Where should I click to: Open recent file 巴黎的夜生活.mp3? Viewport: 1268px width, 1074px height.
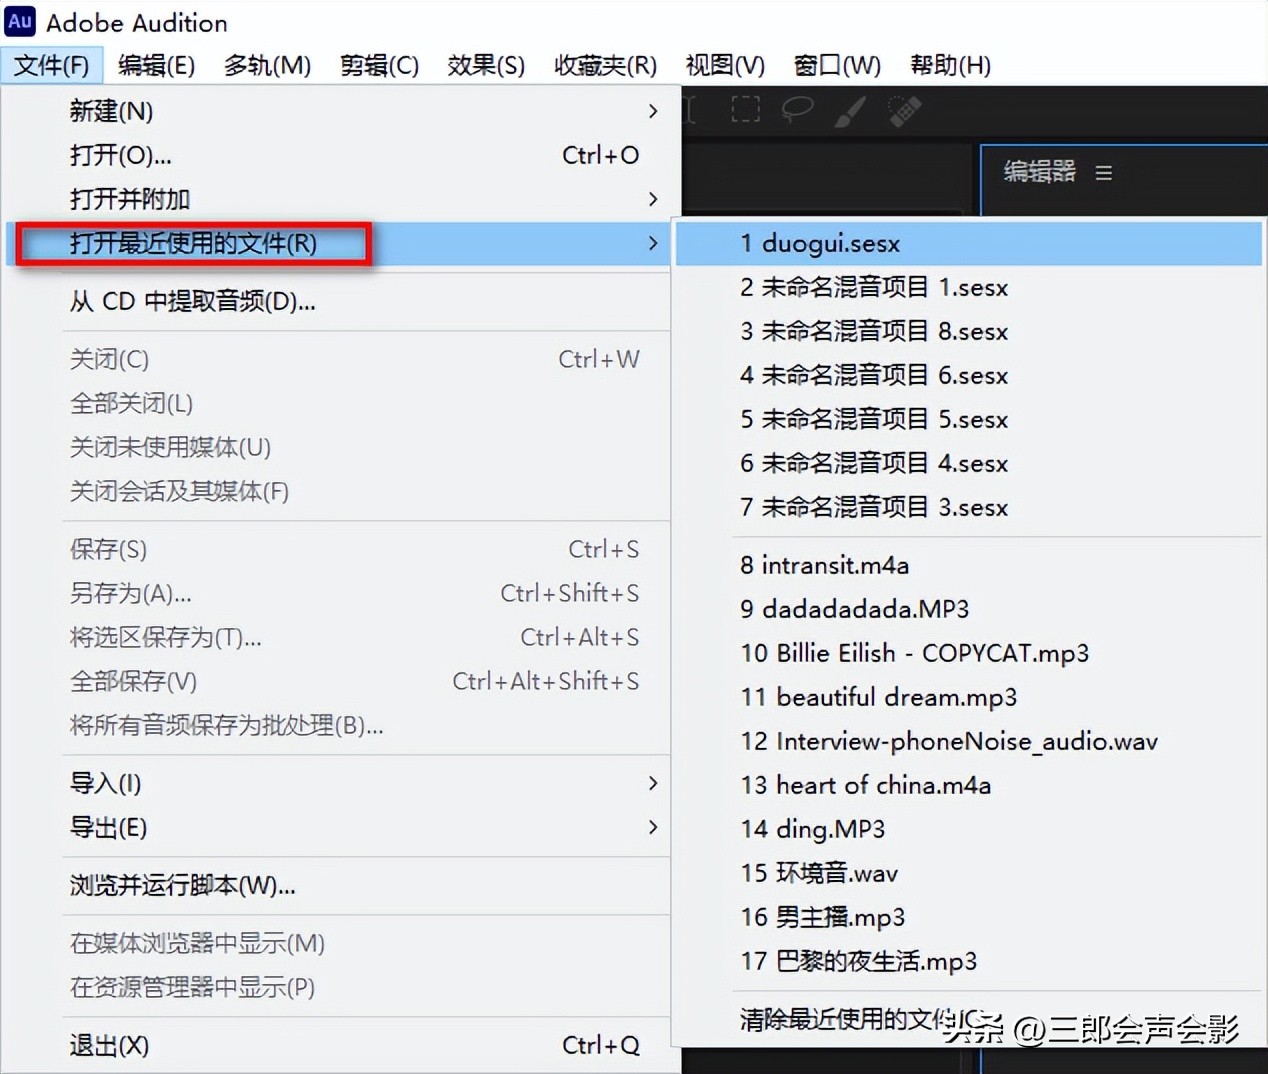click(968, 961)
